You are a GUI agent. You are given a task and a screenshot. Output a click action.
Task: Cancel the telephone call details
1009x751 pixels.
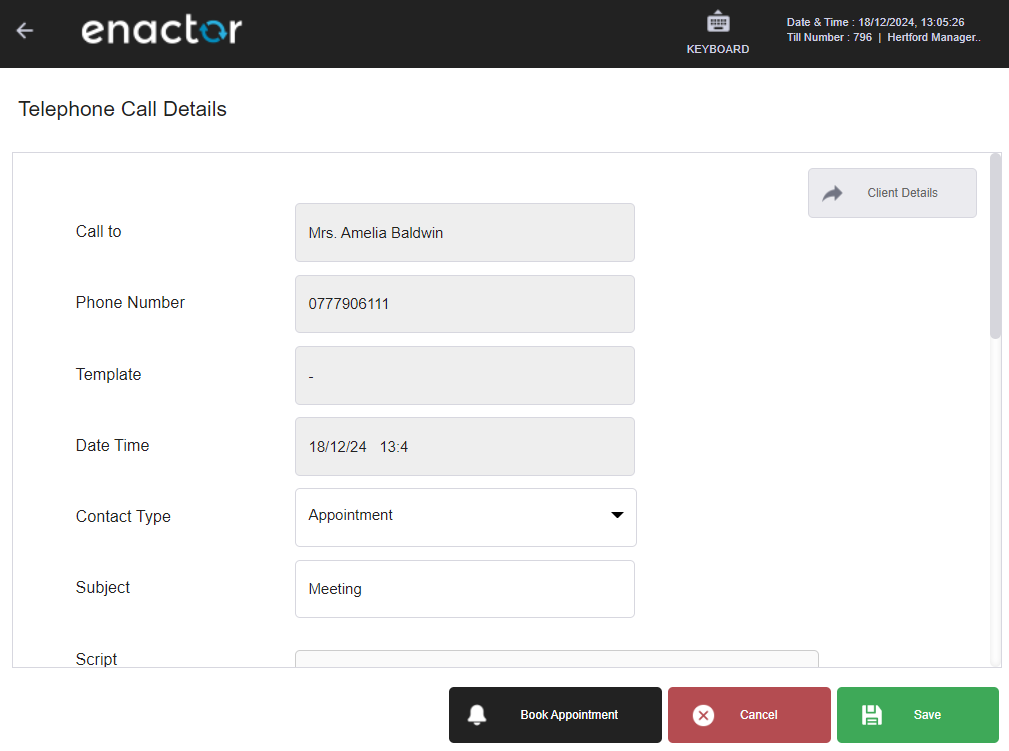pyautogui.click(x=749, y=715)
